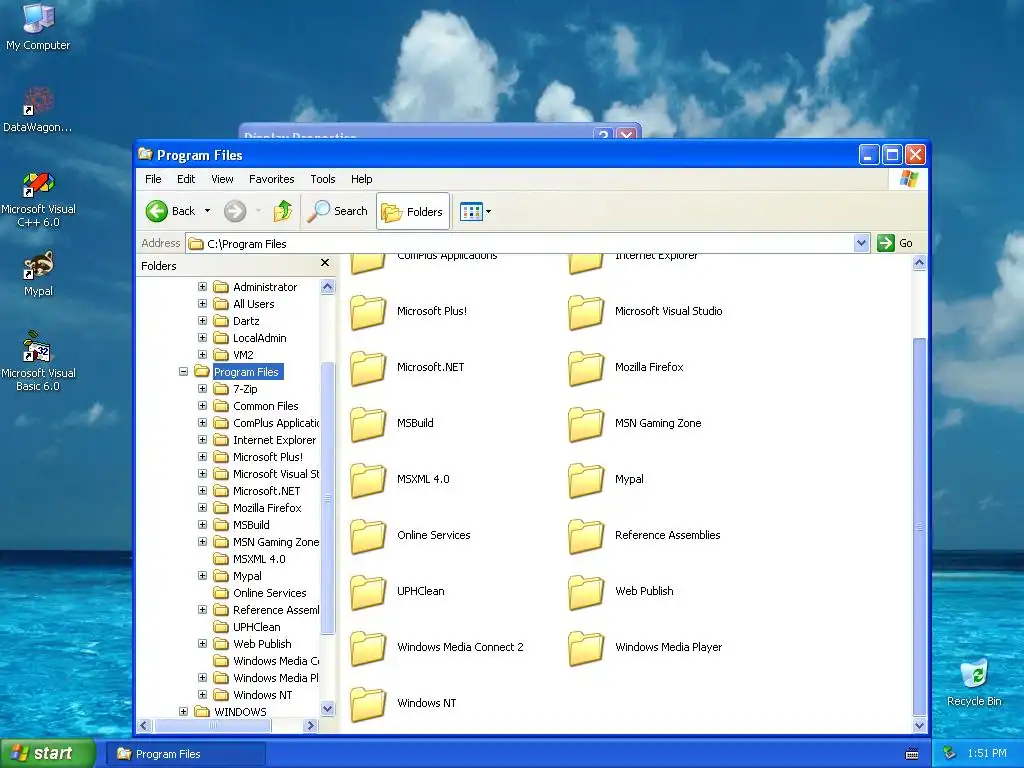Viewport: 1024px width, 768px height.
Task: Click the Go button
Action: (x=895, y=243)
